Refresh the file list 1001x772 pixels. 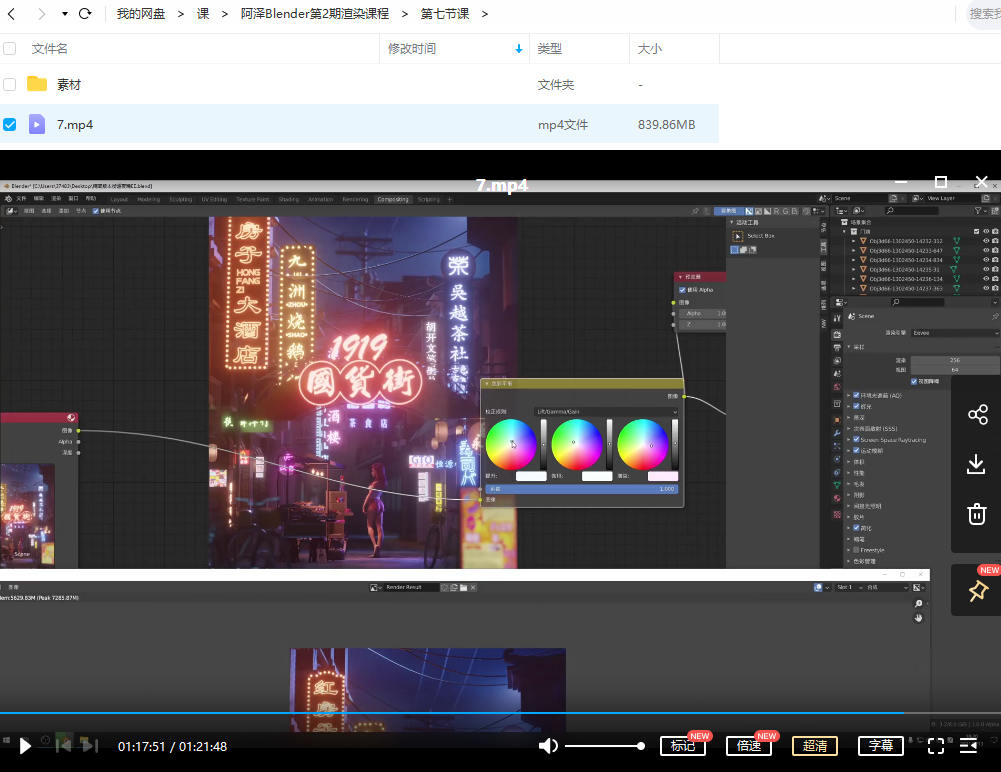click(85, 13)
